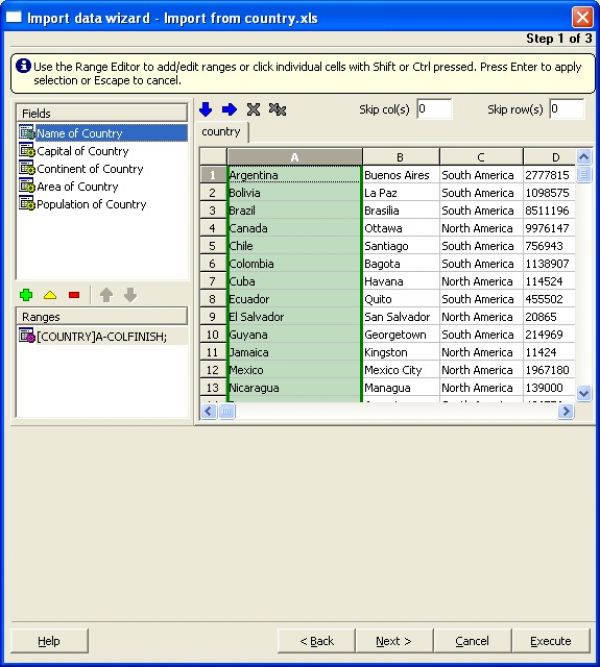Select the Population of Country field

(91, 204)
